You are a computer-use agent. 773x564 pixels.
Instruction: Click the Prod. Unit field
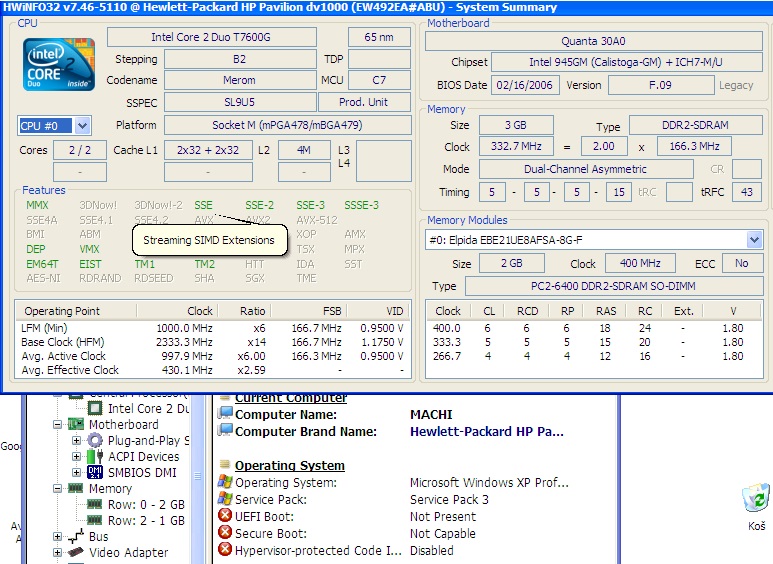(x=364, y=102)
